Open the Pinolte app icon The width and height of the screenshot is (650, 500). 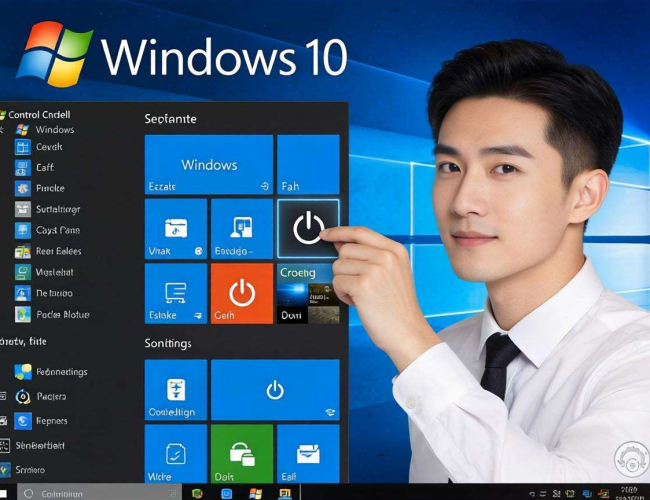[22, 188]
